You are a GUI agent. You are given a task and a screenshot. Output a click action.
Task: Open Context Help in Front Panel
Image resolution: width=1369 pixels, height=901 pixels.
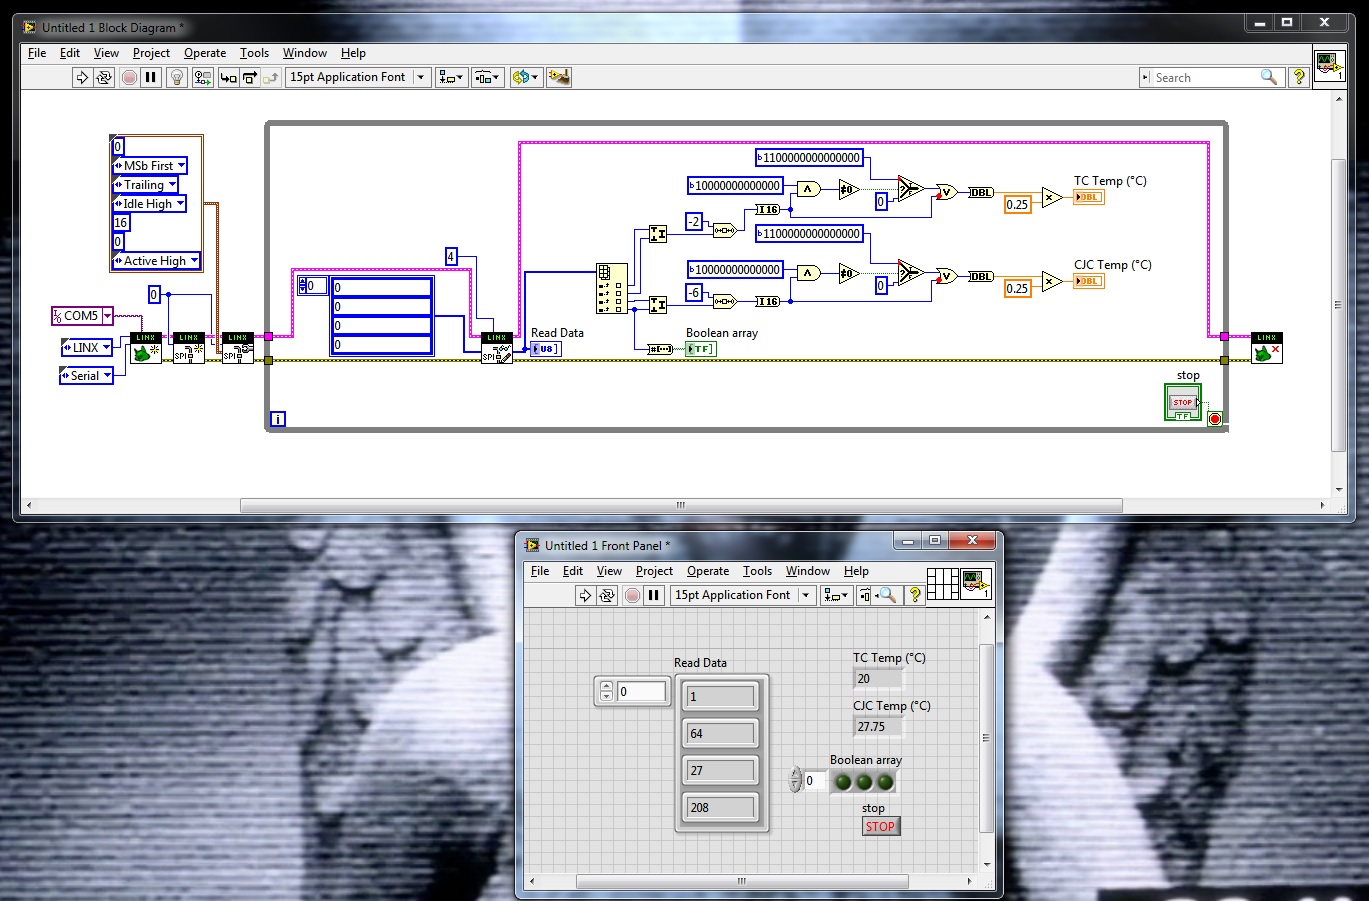pos(914,595)
